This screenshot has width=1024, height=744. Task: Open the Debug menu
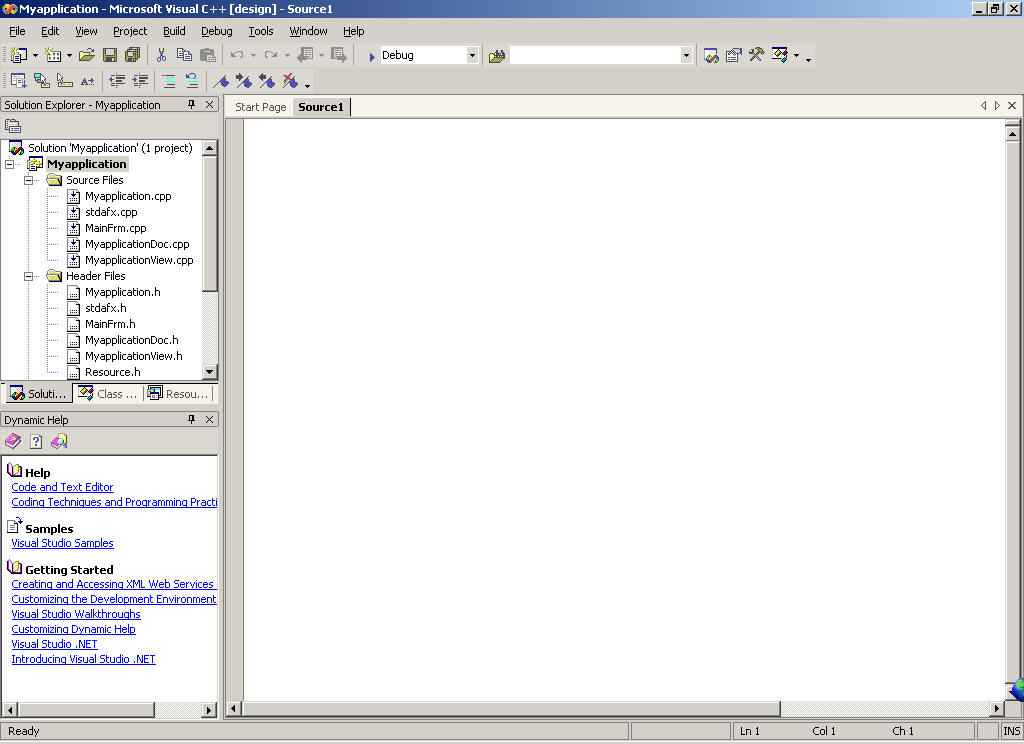tap(217, 31)
